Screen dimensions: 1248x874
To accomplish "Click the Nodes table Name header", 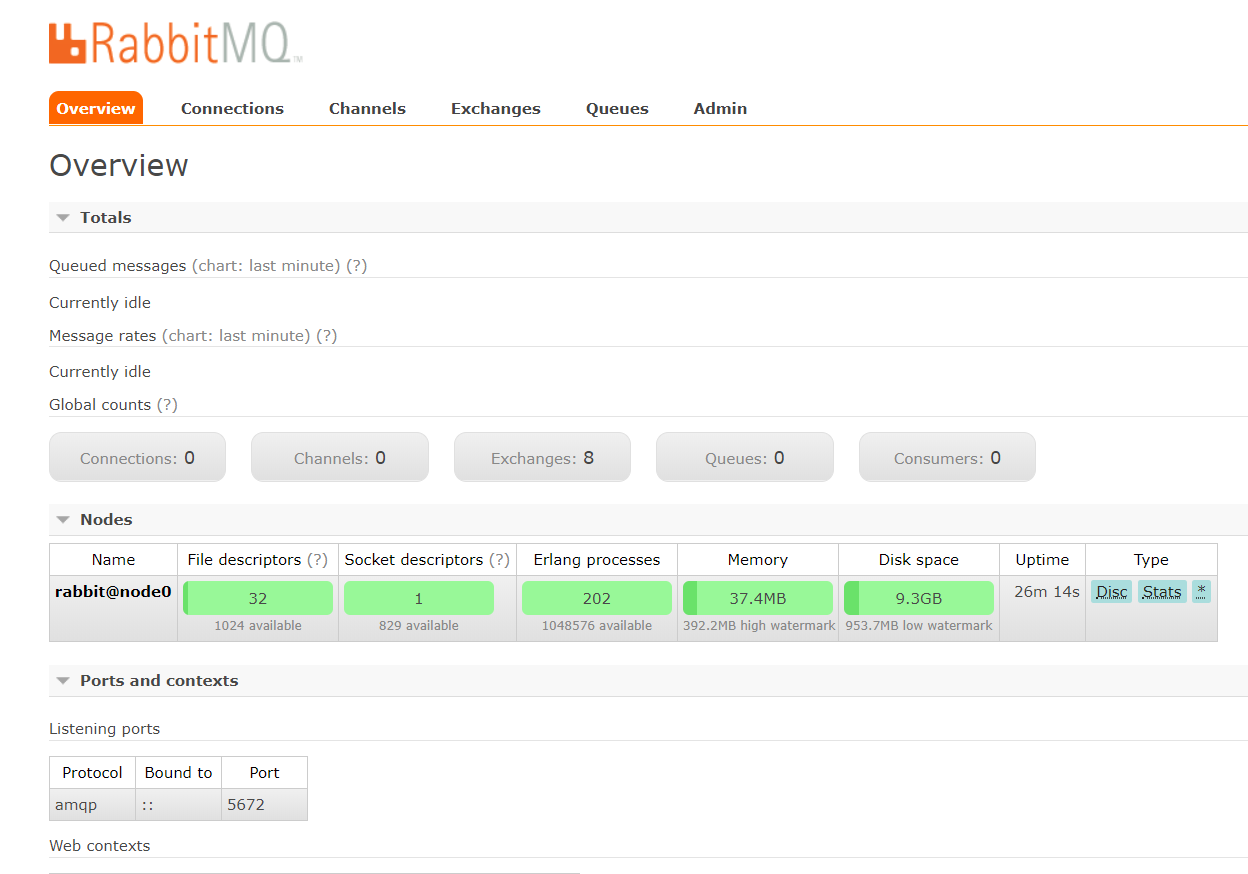I will click(x=113, y=559).
